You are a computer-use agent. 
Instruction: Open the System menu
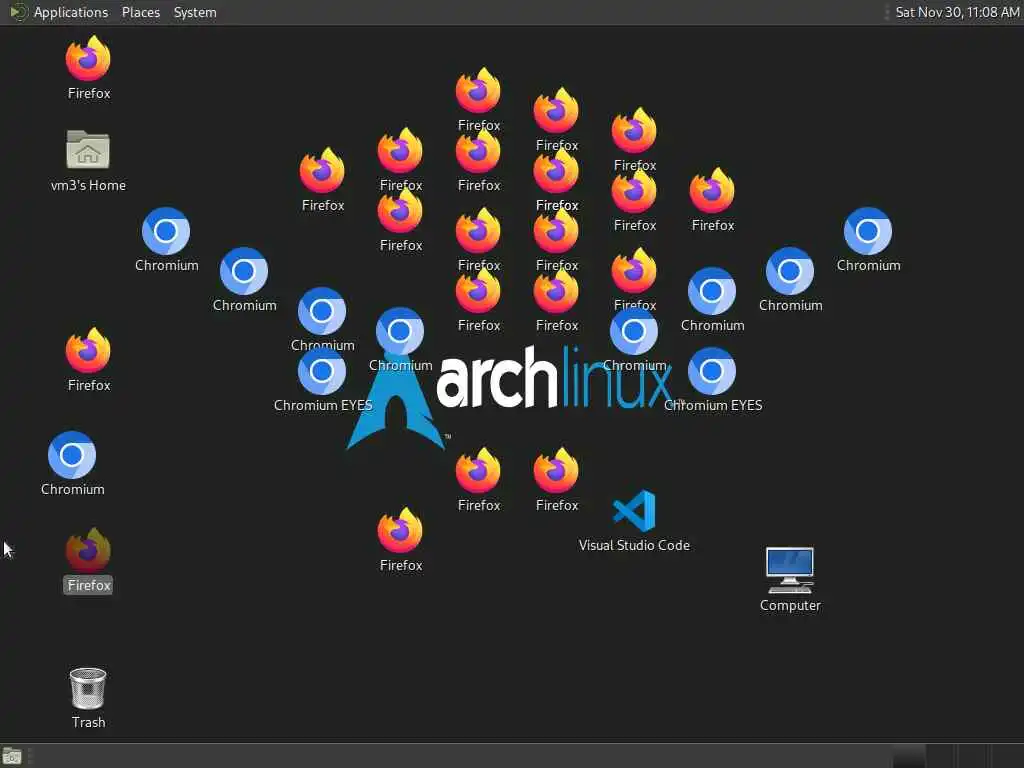pyautogui.click(x=195, y=12)
